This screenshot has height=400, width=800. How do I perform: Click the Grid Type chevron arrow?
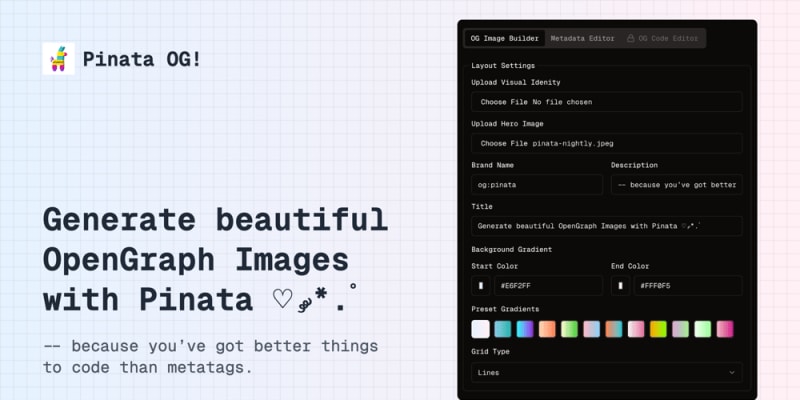coord(731,372)
